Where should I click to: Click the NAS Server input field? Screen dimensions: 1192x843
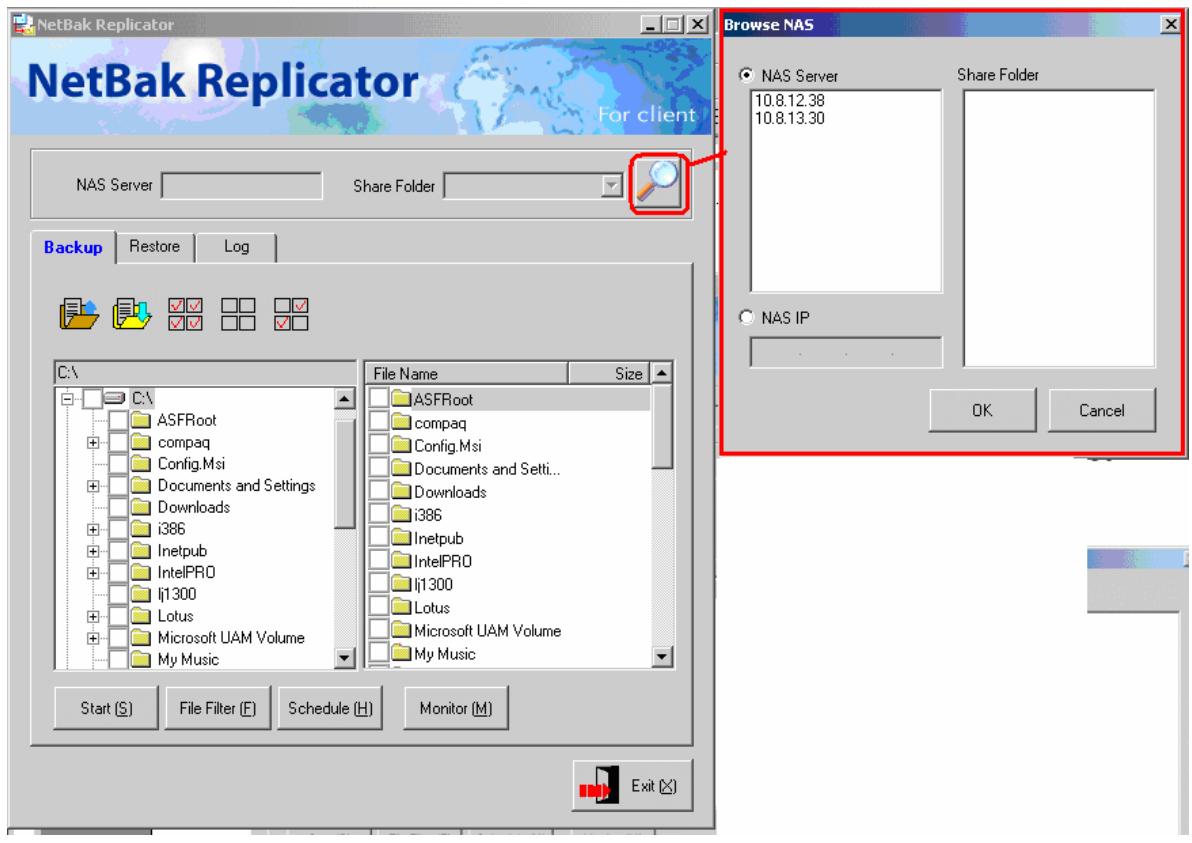pos(242,185)
